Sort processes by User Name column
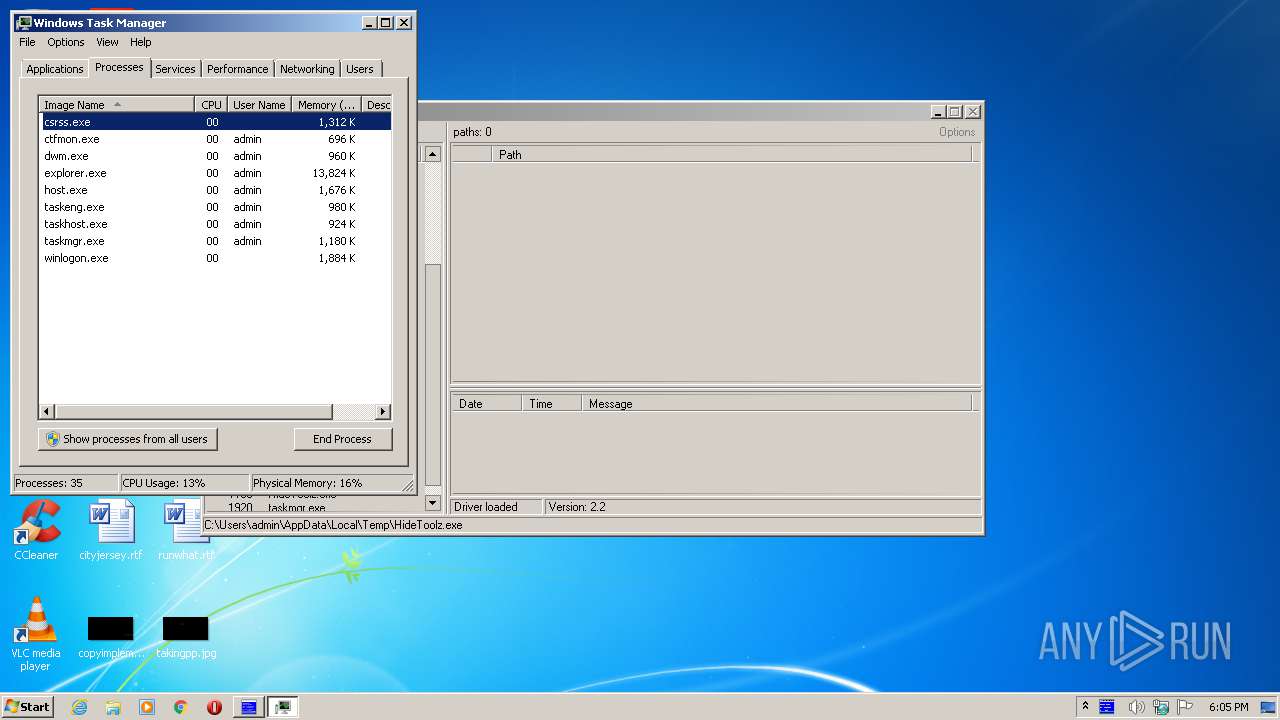Image resolution: width=1280 pixels, height=720 pixels. pos(259,104)
